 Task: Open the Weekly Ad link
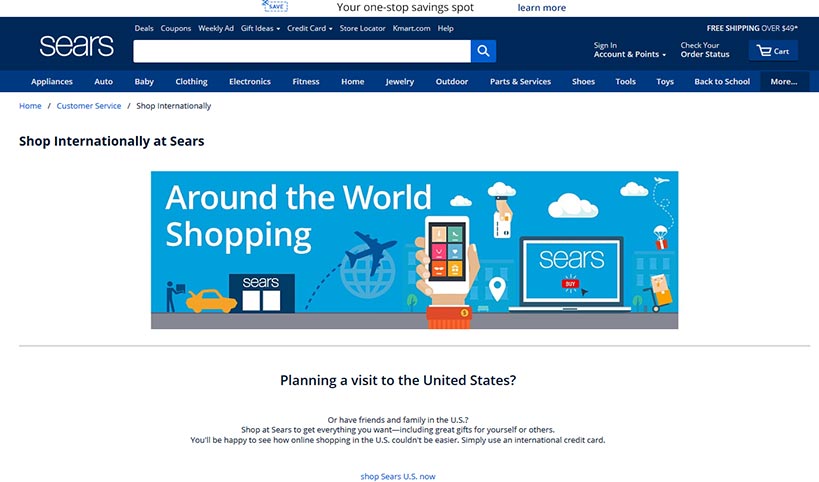(216, 28)
